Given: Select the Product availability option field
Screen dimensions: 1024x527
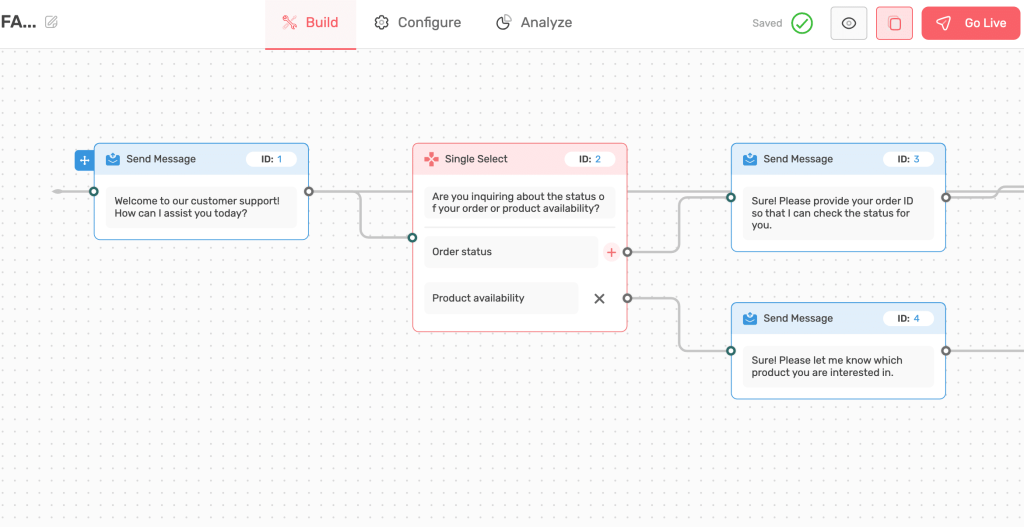Looking at the screenshot, I should 500,298.
